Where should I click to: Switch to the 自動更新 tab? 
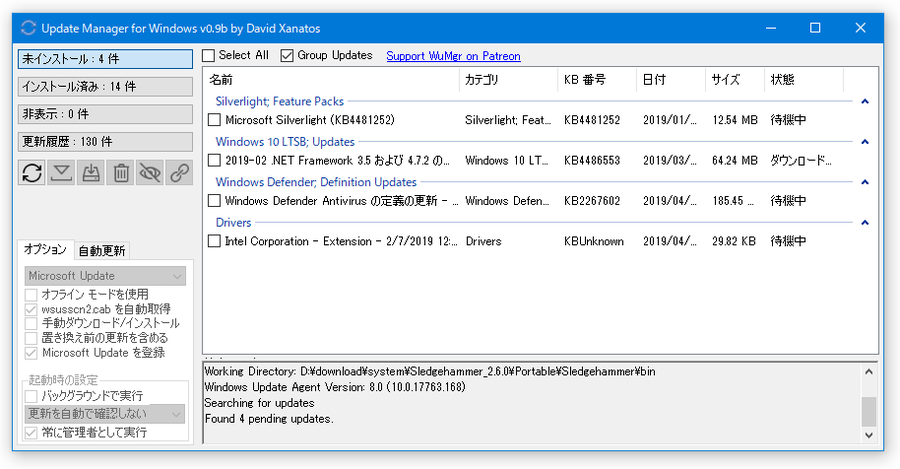pyautogui.click(x=102, y=251)
